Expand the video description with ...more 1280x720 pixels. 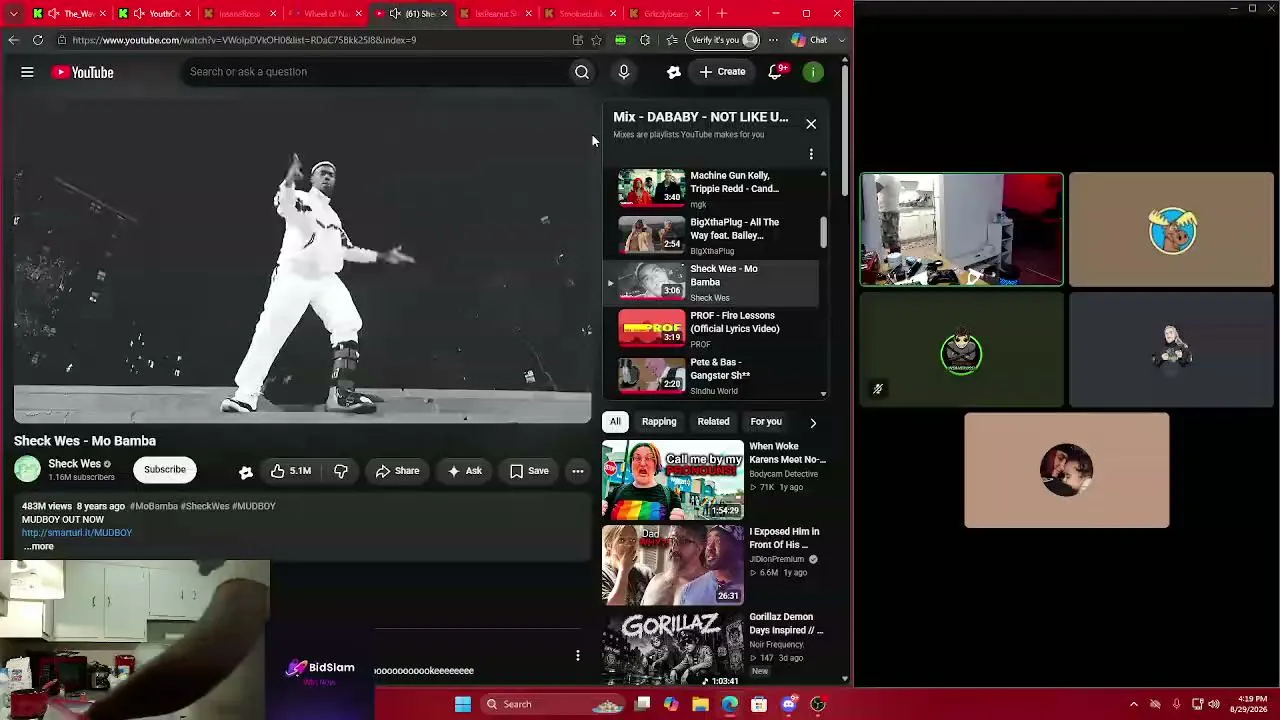(38, 546)
